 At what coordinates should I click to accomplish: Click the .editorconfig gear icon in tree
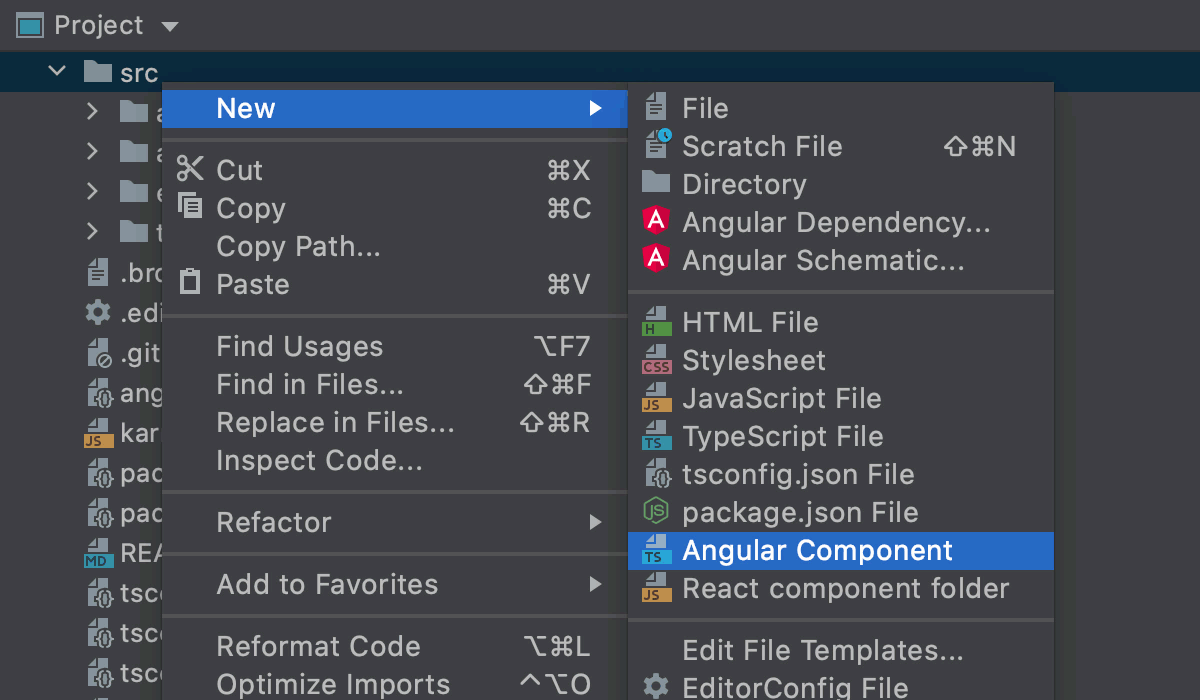(x=97, y=313)
